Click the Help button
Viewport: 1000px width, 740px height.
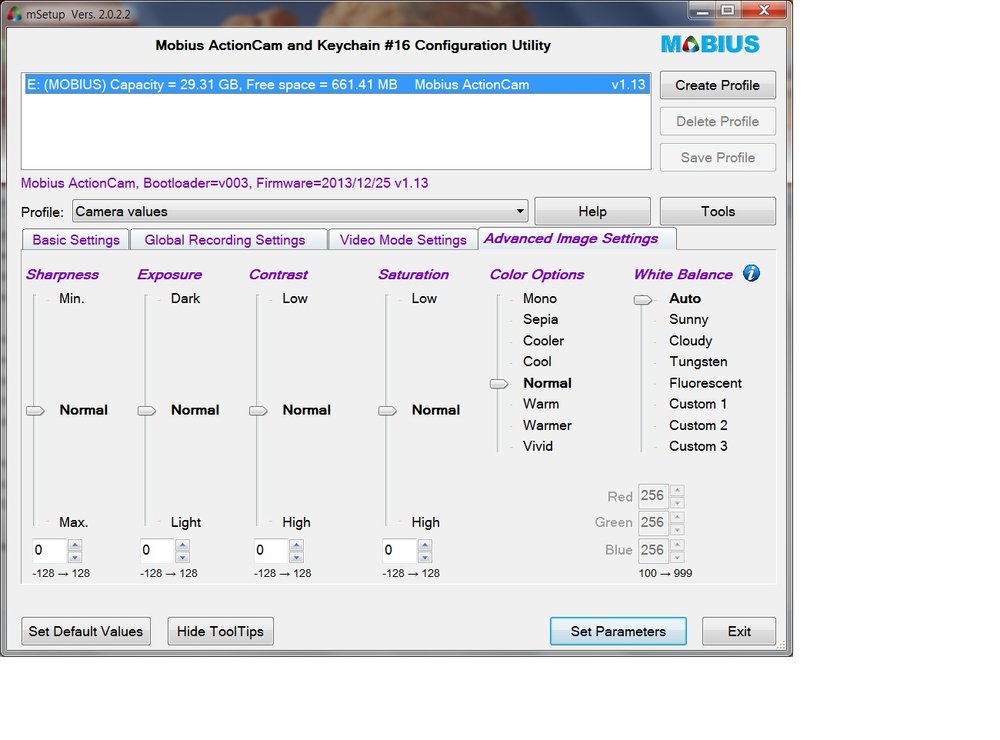[x=592, y=211]
